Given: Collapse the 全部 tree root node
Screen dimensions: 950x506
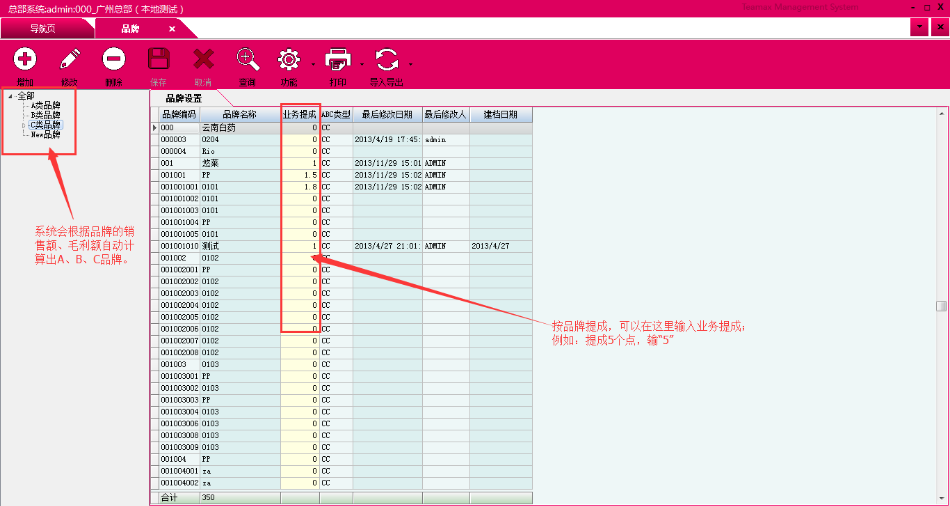Looking at the screenshot, I should pos(10,96).
